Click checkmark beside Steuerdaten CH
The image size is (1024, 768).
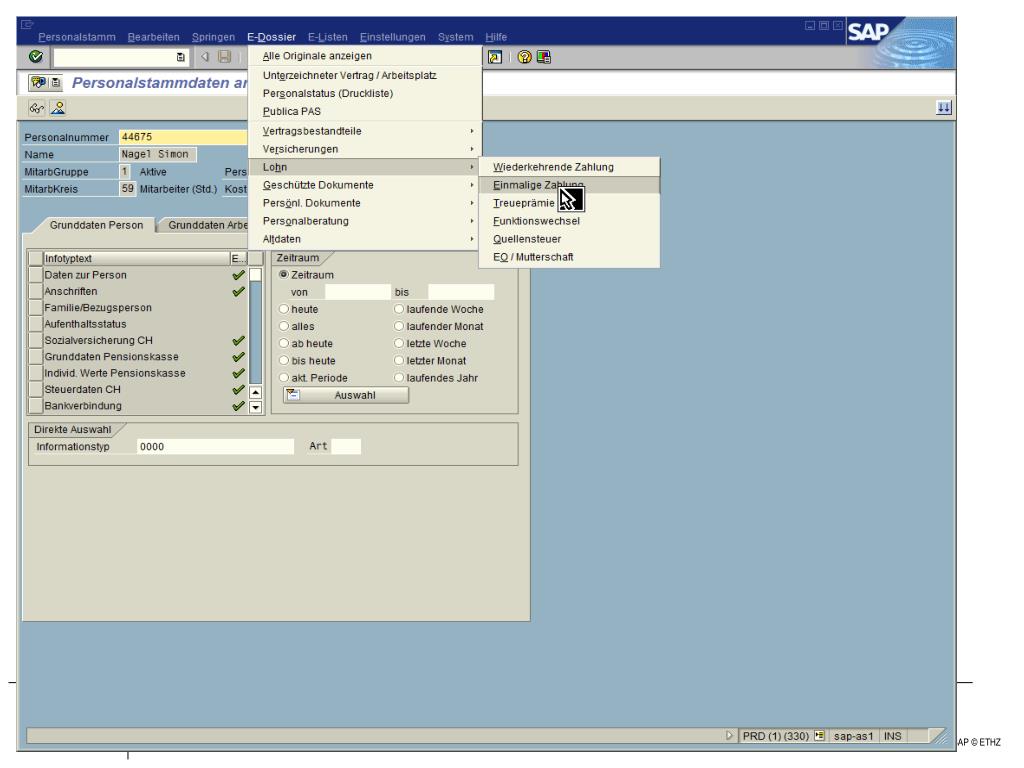point(238,389)
